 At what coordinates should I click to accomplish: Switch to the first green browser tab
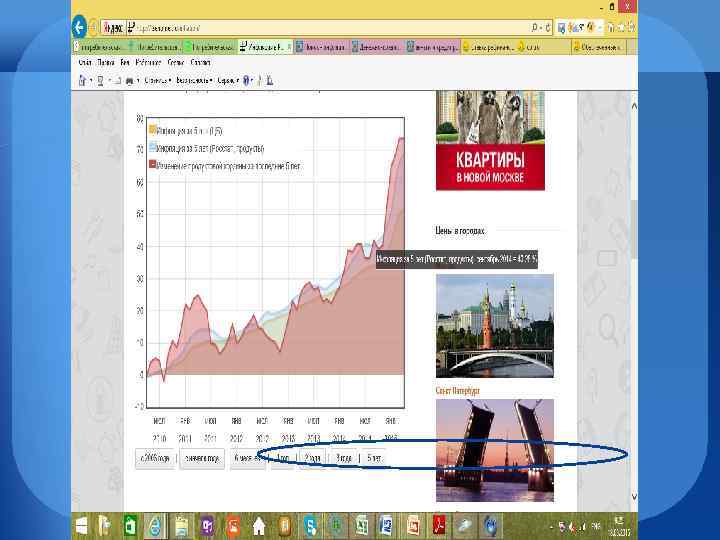[x=99, y=46]
